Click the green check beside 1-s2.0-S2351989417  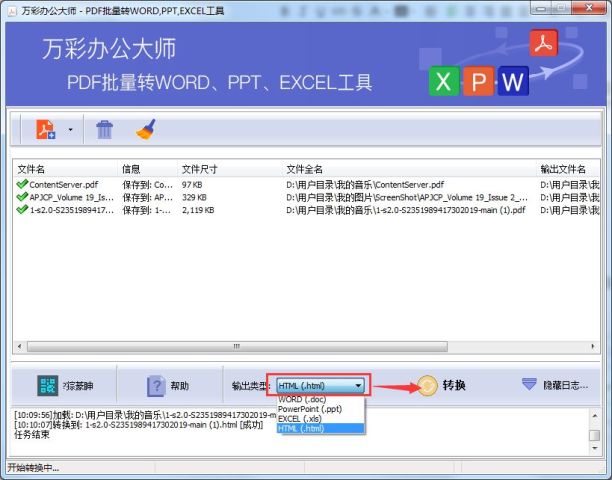pos(22,210)
